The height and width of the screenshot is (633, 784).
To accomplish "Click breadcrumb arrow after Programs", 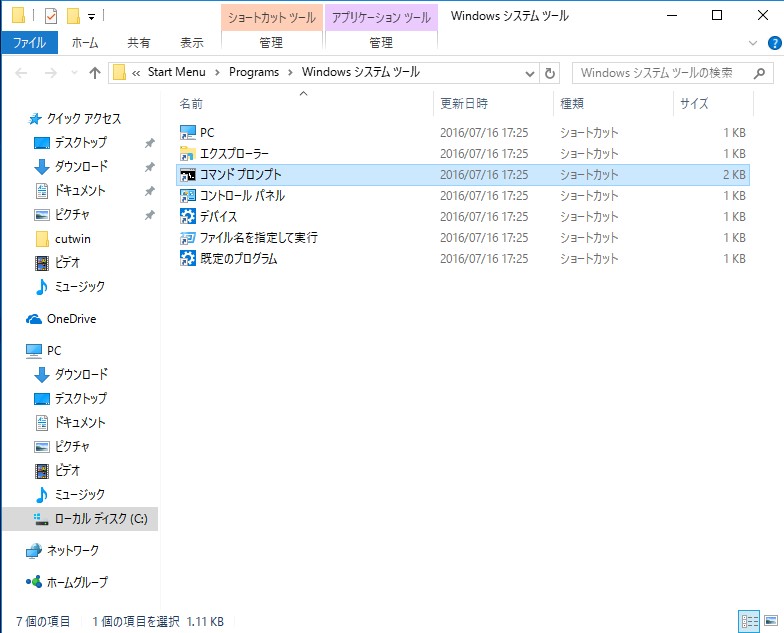I will pos(290,72).
